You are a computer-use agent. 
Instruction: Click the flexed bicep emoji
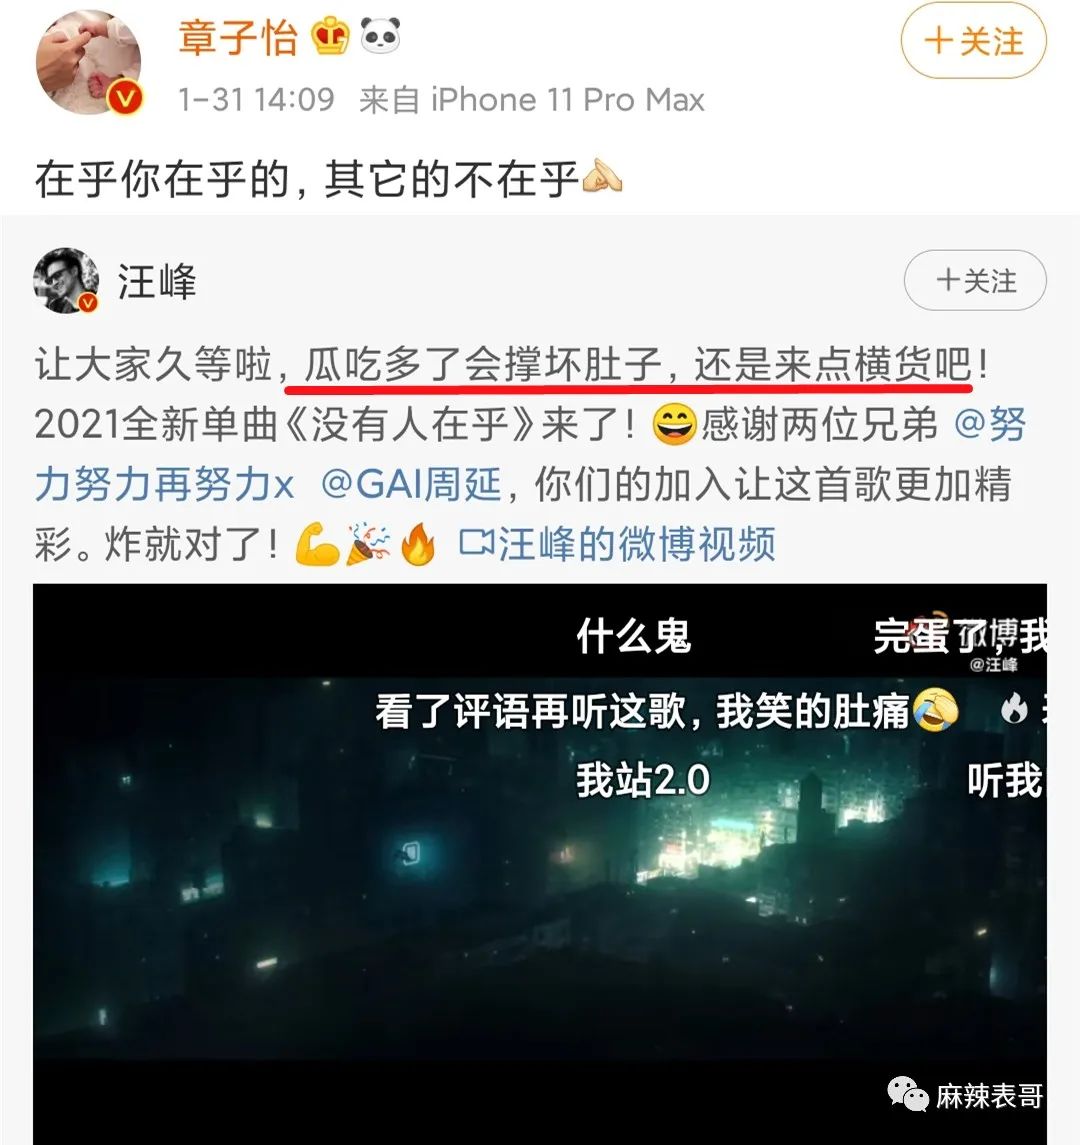(316, 545)
